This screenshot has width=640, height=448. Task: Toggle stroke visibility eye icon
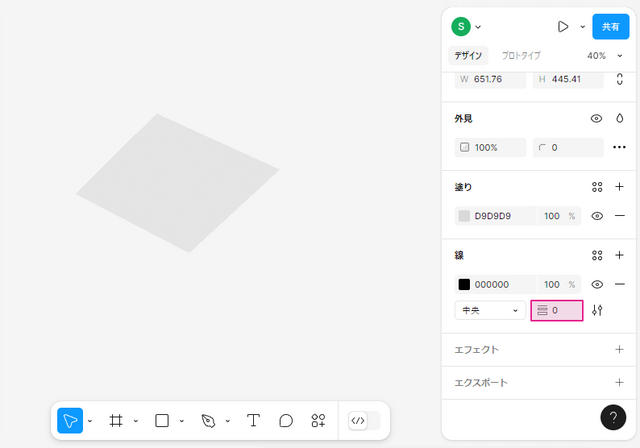597,284
